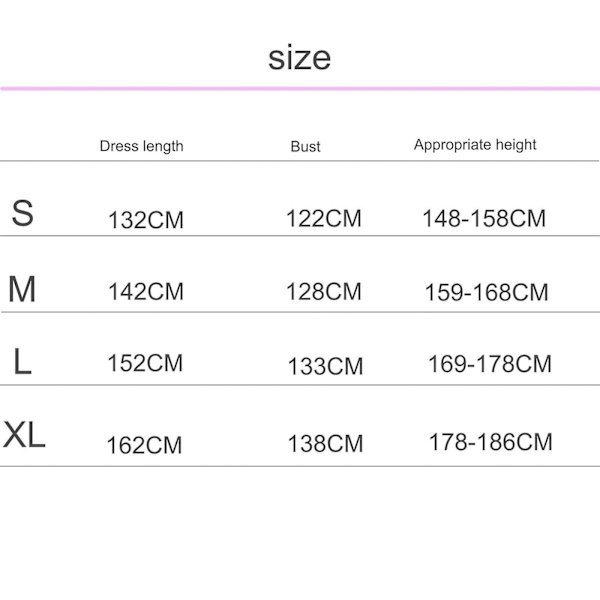Screen dimensions: 600x600
Task: Select the 178-186CM height range
Action: (x=490, y=442)
